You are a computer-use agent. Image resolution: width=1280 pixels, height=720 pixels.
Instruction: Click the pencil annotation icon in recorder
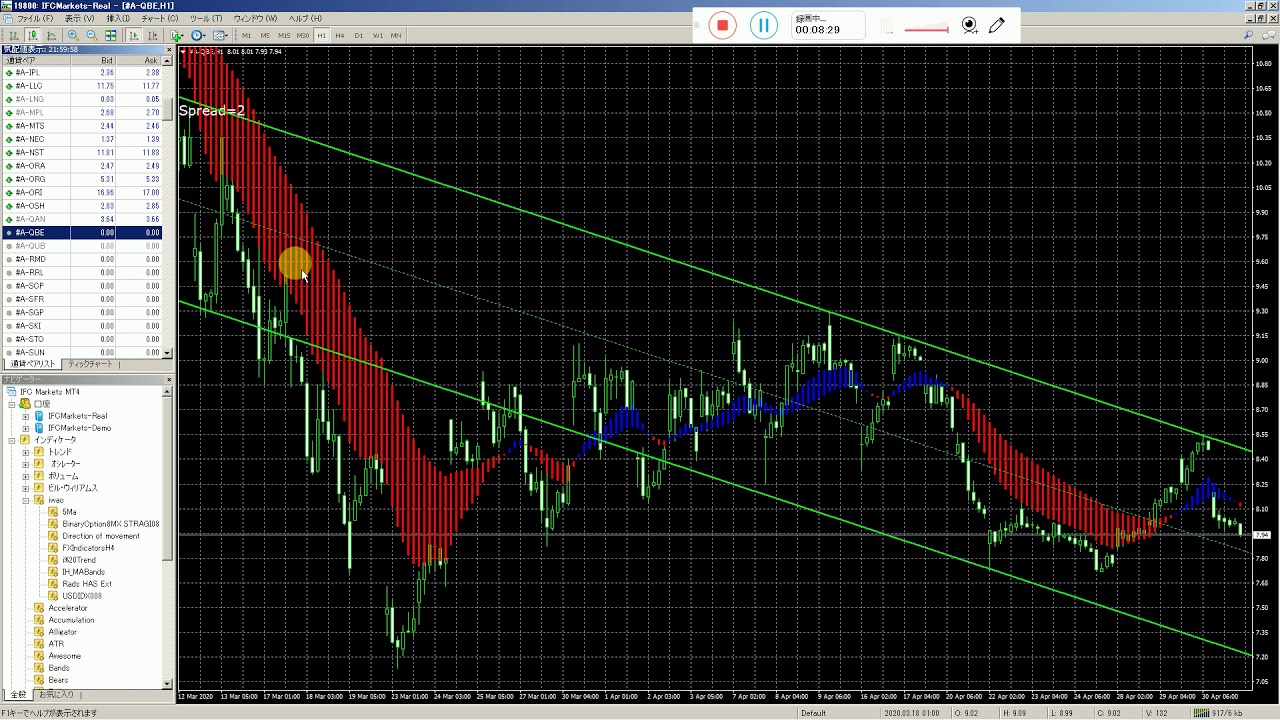pyautogui.click(x=996, y=26)
